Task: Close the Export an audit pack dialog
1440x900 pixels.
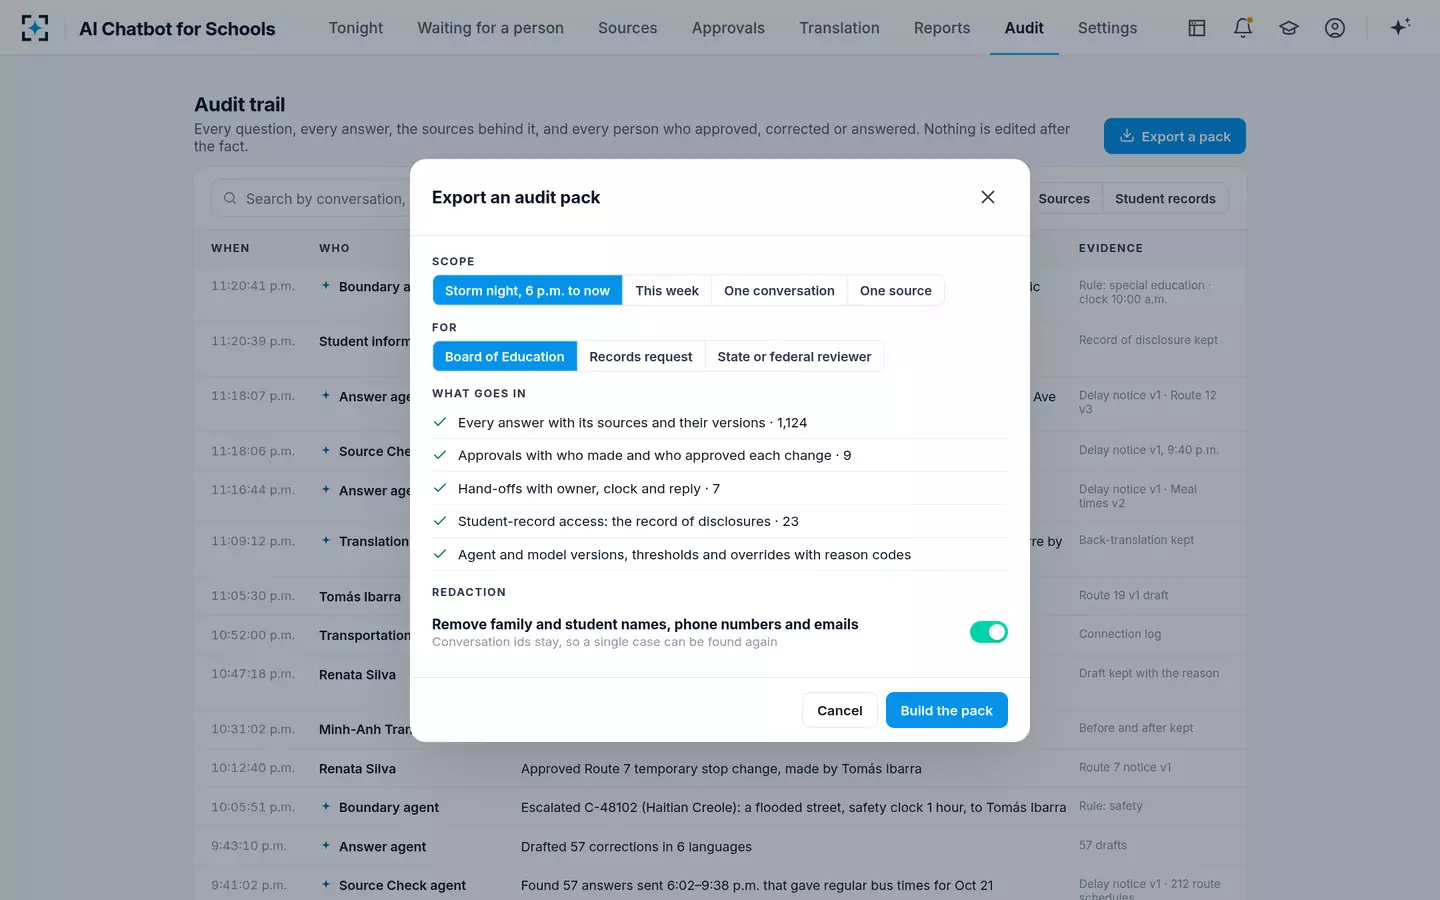Action: coord(988,197)
